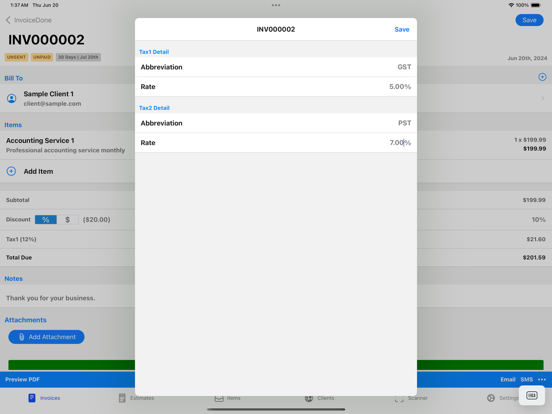Switch to the Scanner tab
This screenshot has width=552, height=414.
coord(411,398)
